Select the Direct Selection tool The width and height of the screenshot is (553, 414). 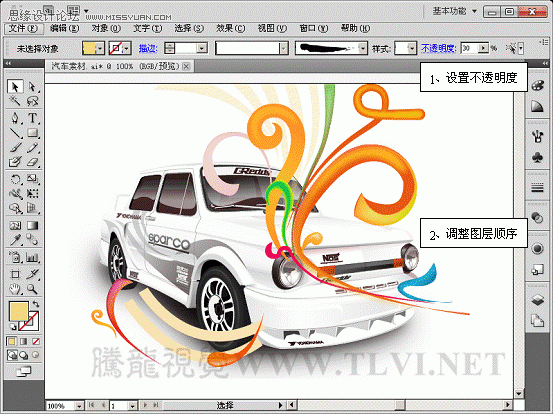32,87
